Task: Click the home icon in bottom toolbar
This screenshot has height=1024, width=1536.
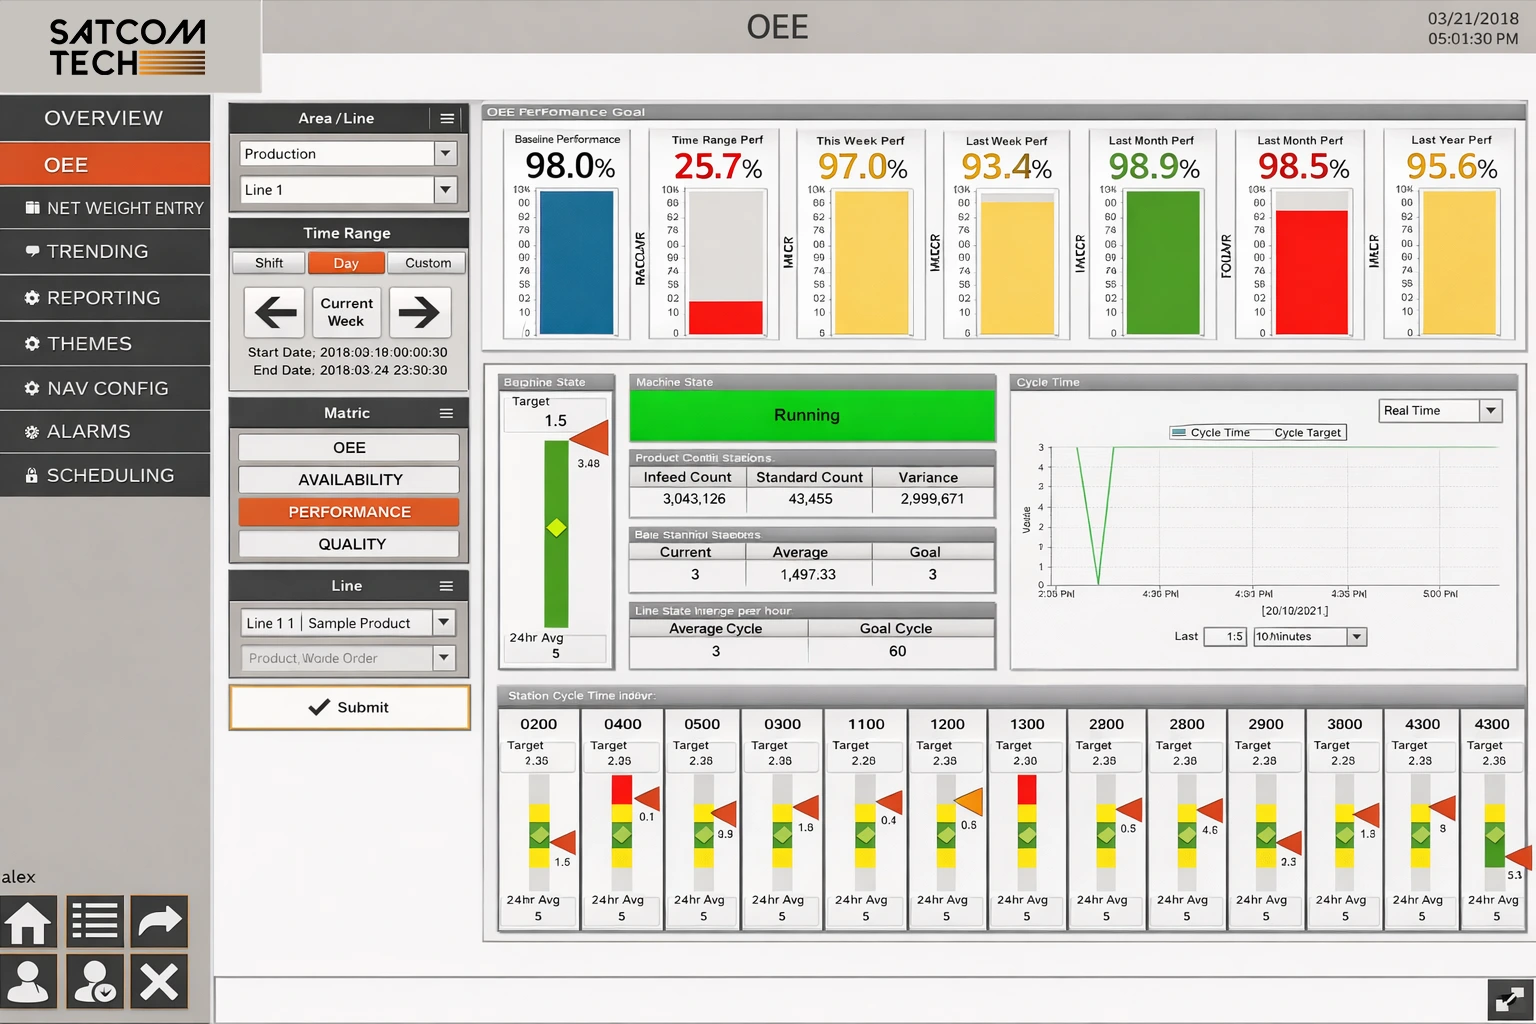Action: (29, 922)
